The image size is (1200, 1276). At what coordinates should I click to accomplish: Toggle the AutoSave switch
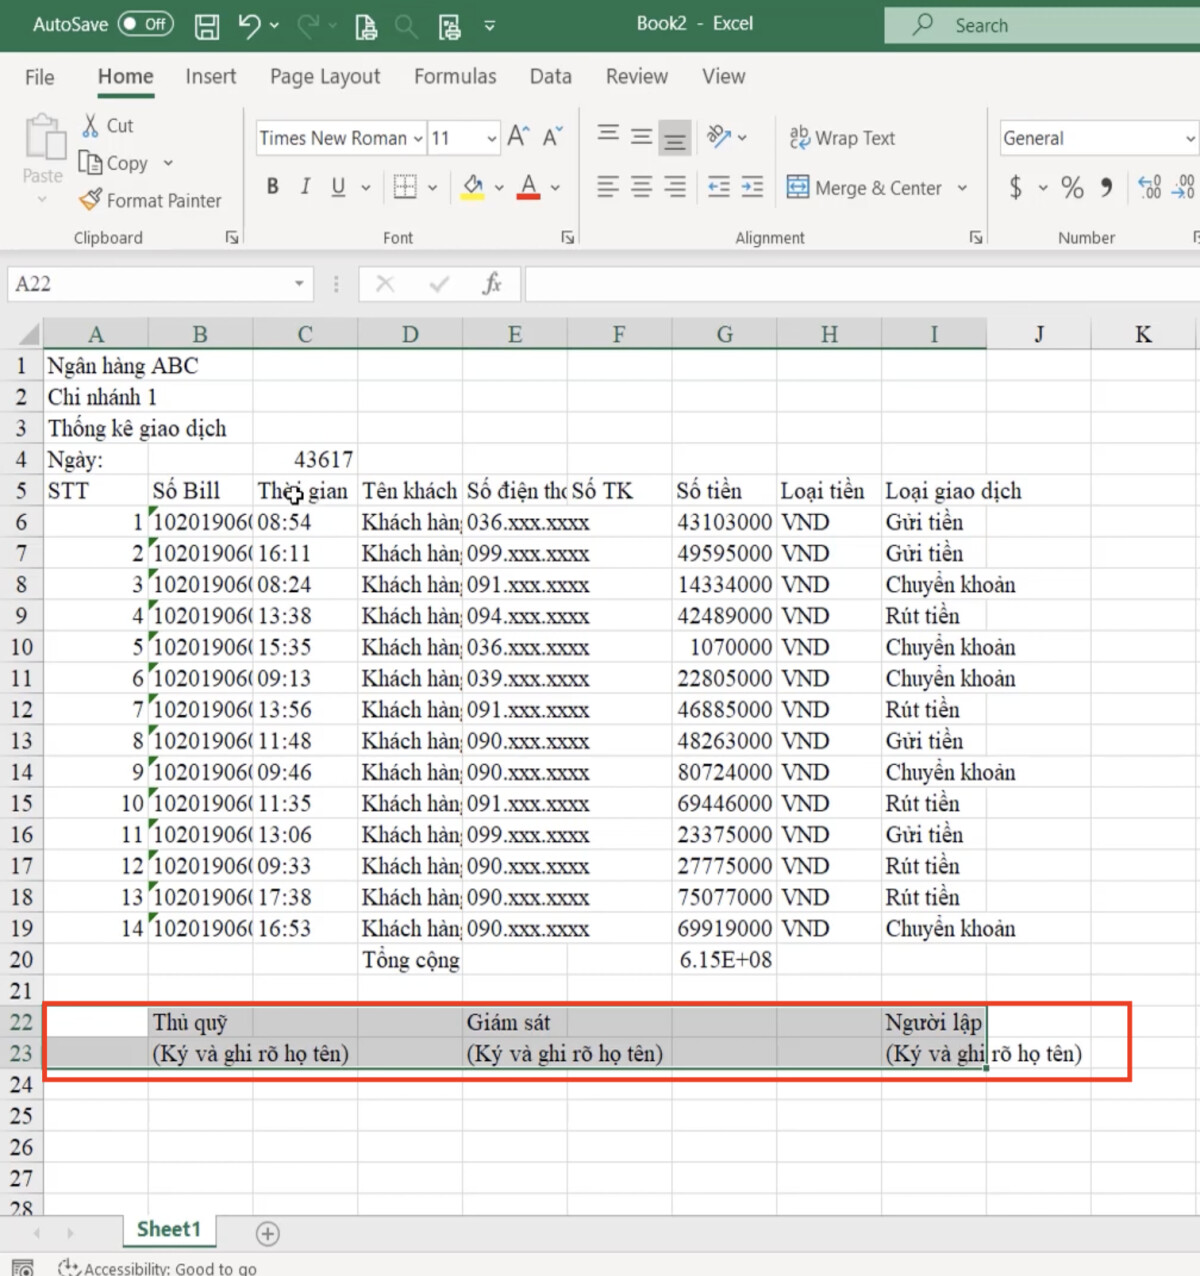146,24
